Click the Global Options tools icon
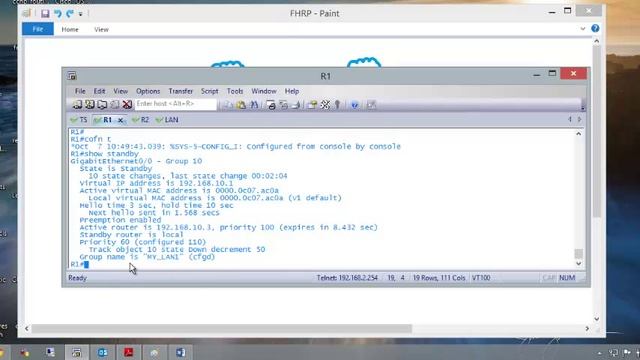The height and width of the screenshot is (360, 640). [325, 105]
